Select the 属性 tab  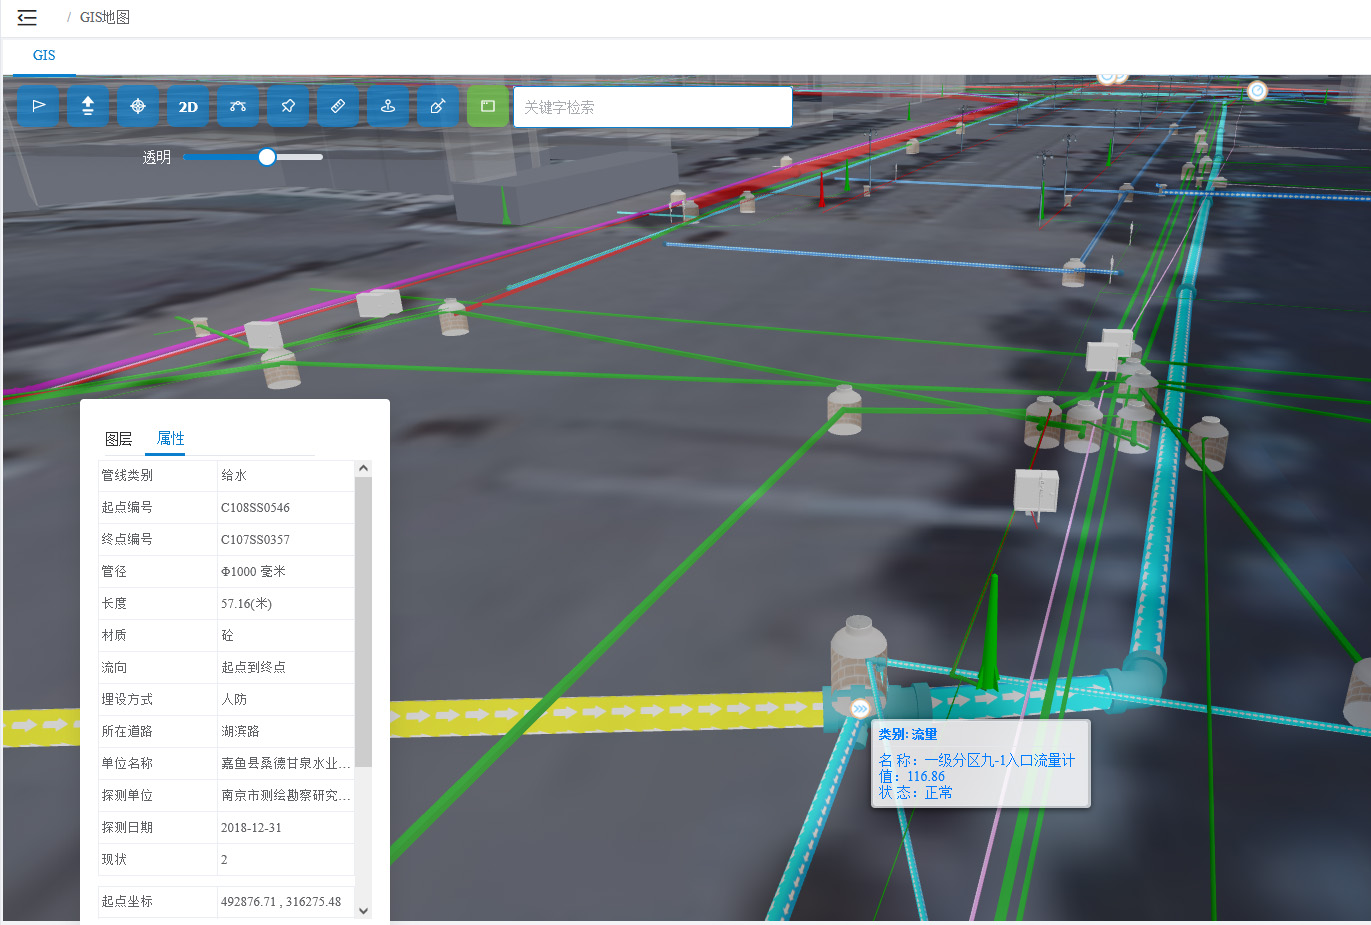(171, 438)
